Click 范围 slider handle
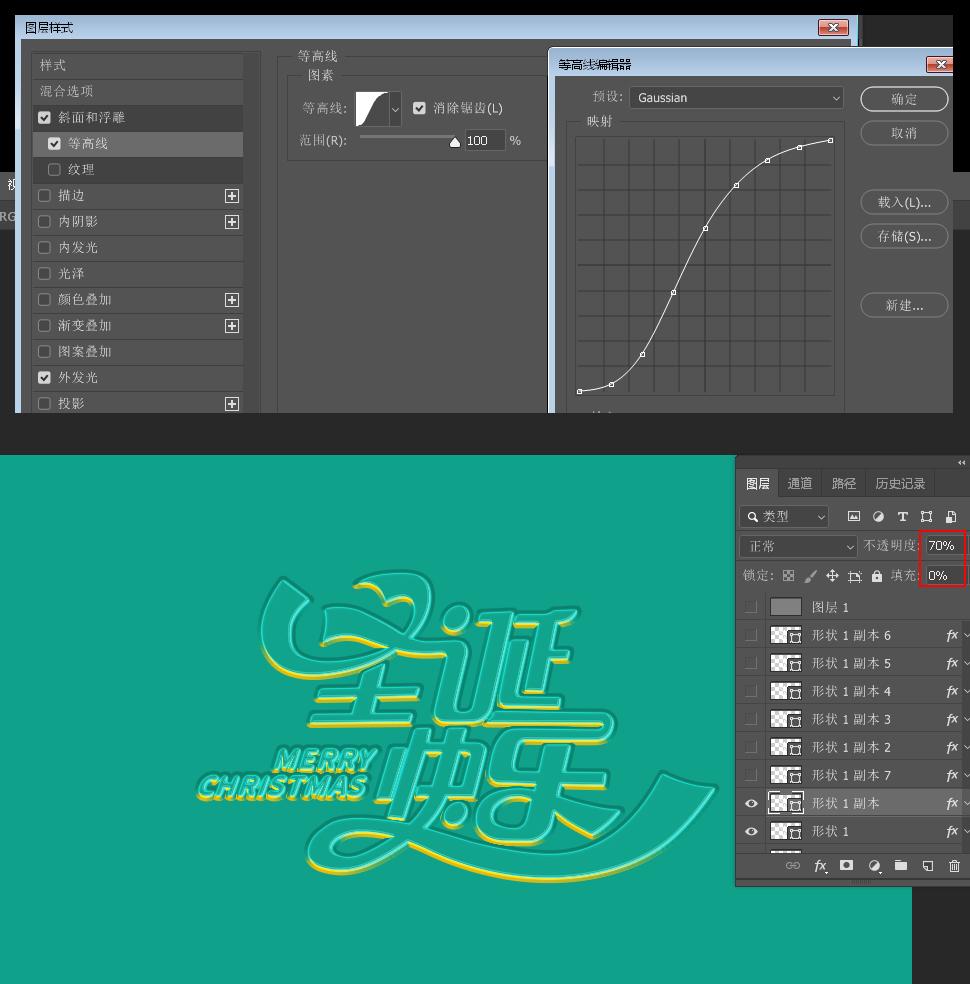 tap(455, 142)
